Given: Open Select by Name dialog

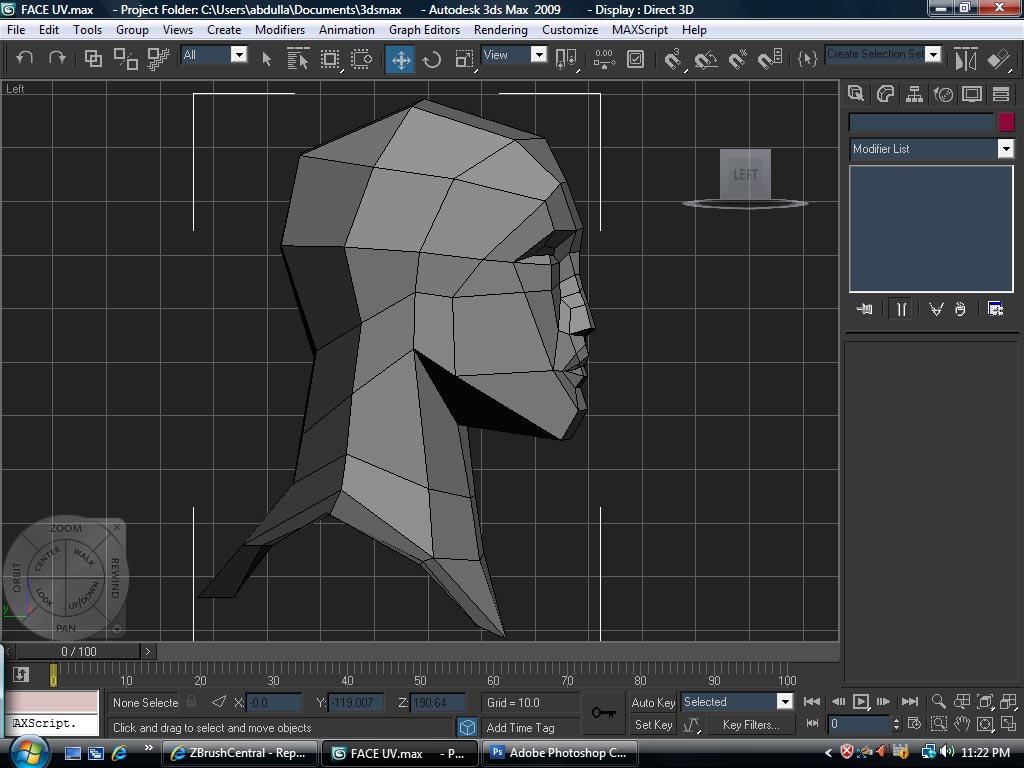Looking at the screenshot, I should 298,59.
